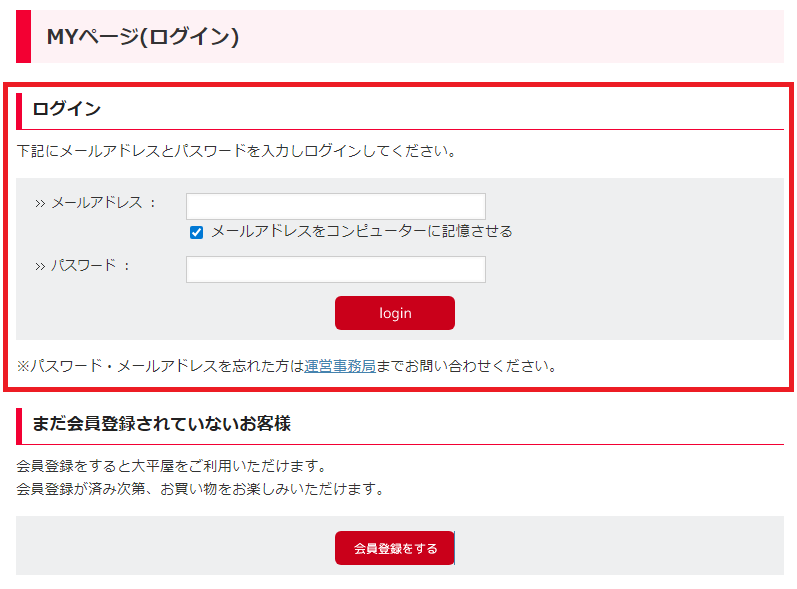Viewport: 797px width, 589px height.
Task: Uncheck the remember email address checkbox
Action: tap(197, 232)
